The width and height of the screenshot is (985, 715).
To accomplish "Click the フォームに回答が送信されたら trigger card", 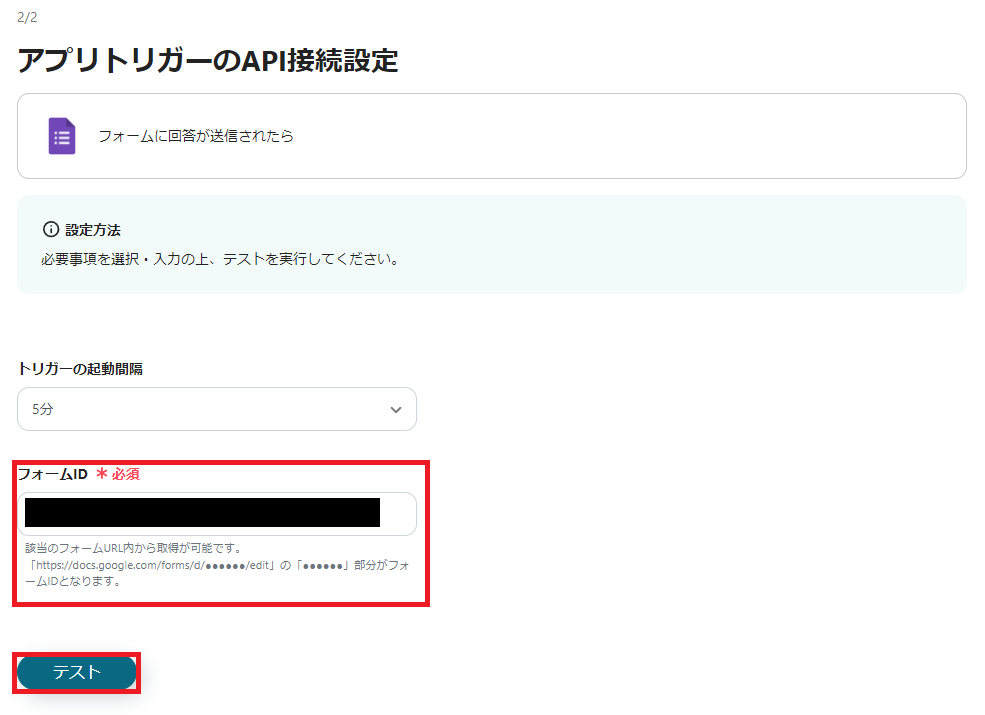I will (492, 135).
